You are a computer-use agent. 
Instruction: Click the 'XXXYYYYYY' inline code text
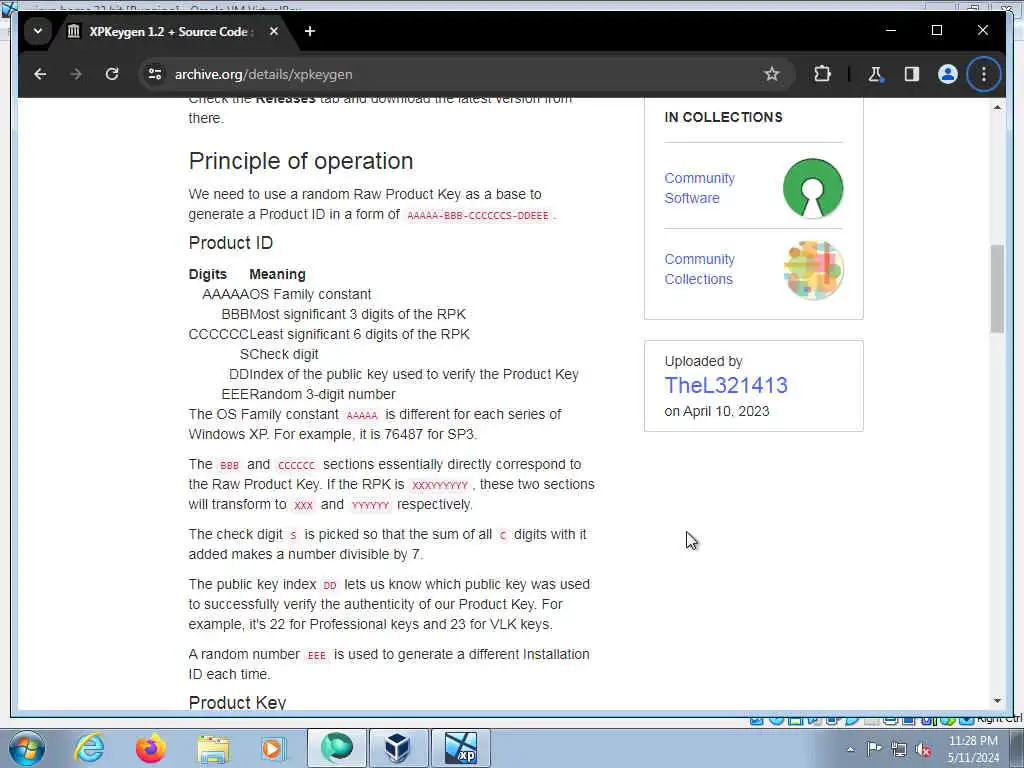pos(440,485)
